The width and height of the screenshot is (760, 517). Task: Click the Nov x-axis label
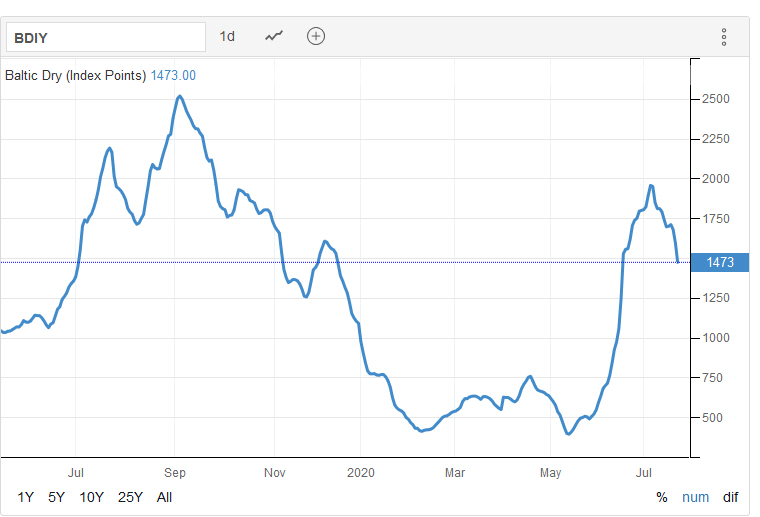pos(274,472)
